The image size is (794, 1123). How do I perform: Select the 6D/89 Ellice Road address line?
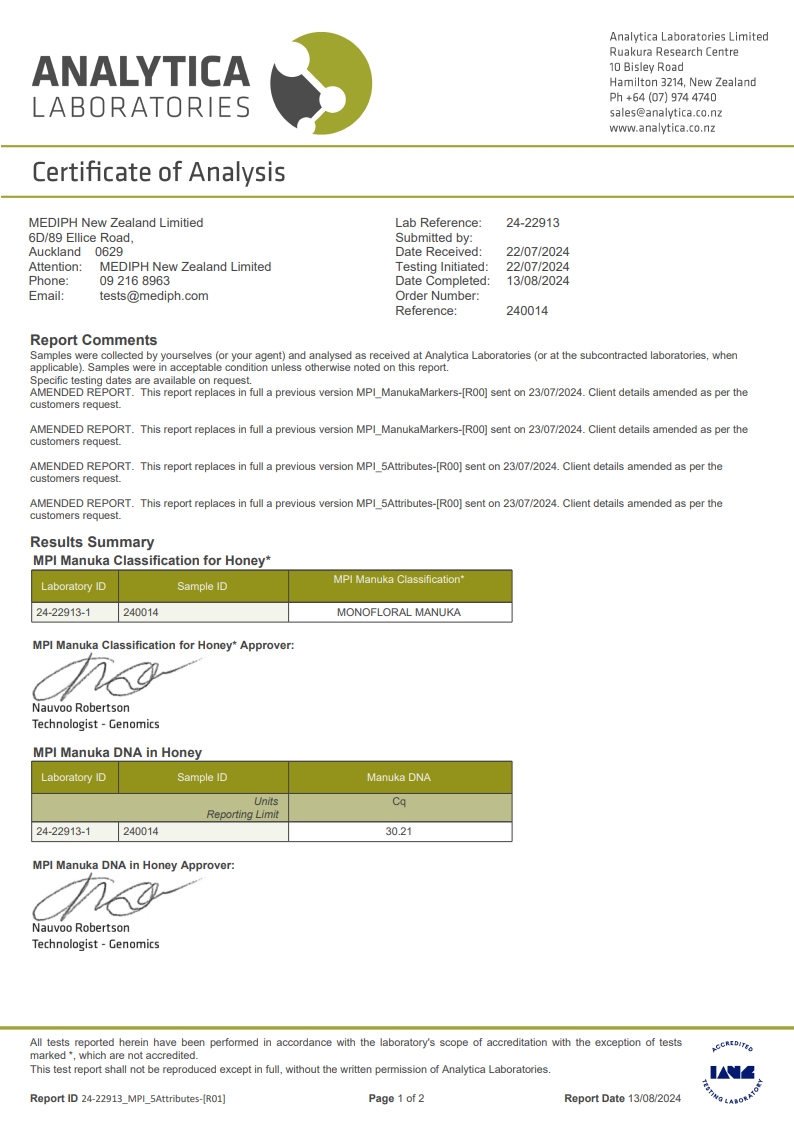pos(81,237)
